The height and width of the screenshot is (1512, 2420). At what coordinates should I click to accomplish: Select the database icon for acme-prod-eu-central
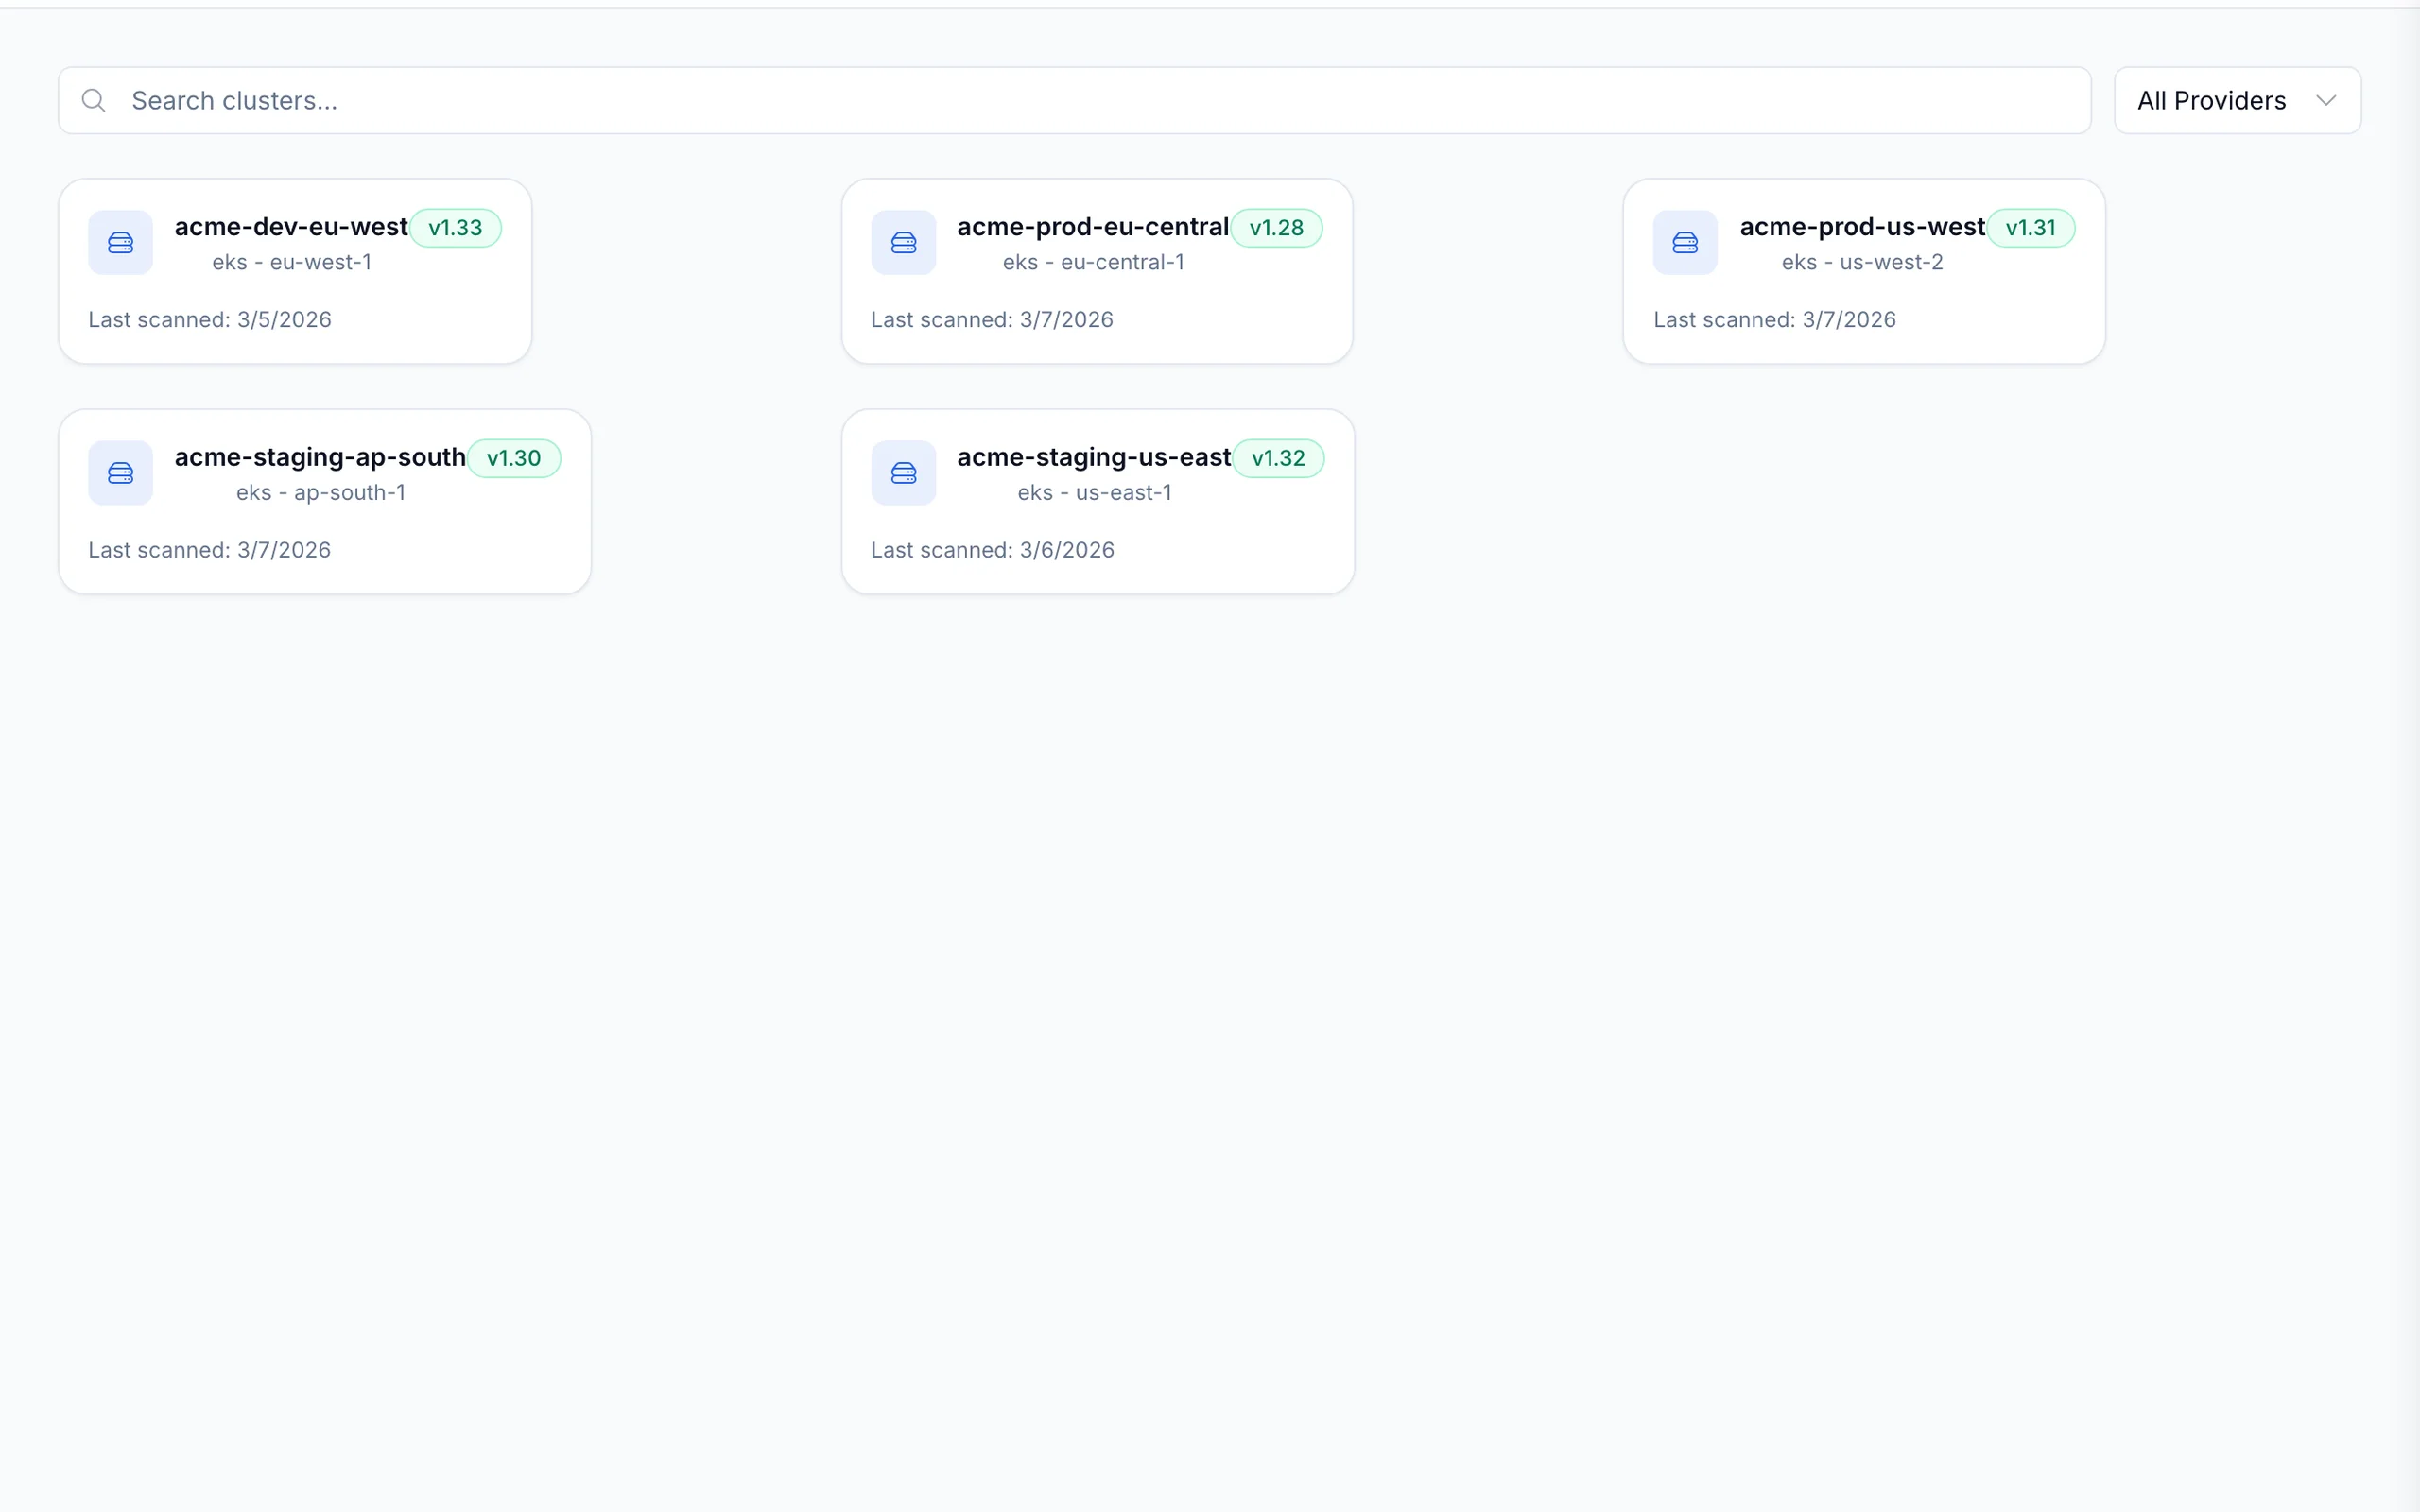903,242
